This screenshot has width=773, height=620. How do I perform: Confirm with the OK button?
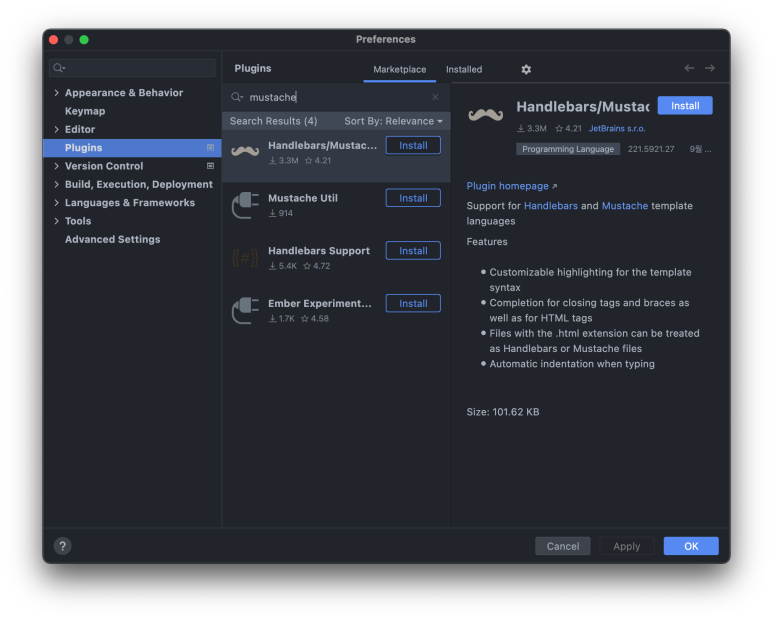click(691, 546)
